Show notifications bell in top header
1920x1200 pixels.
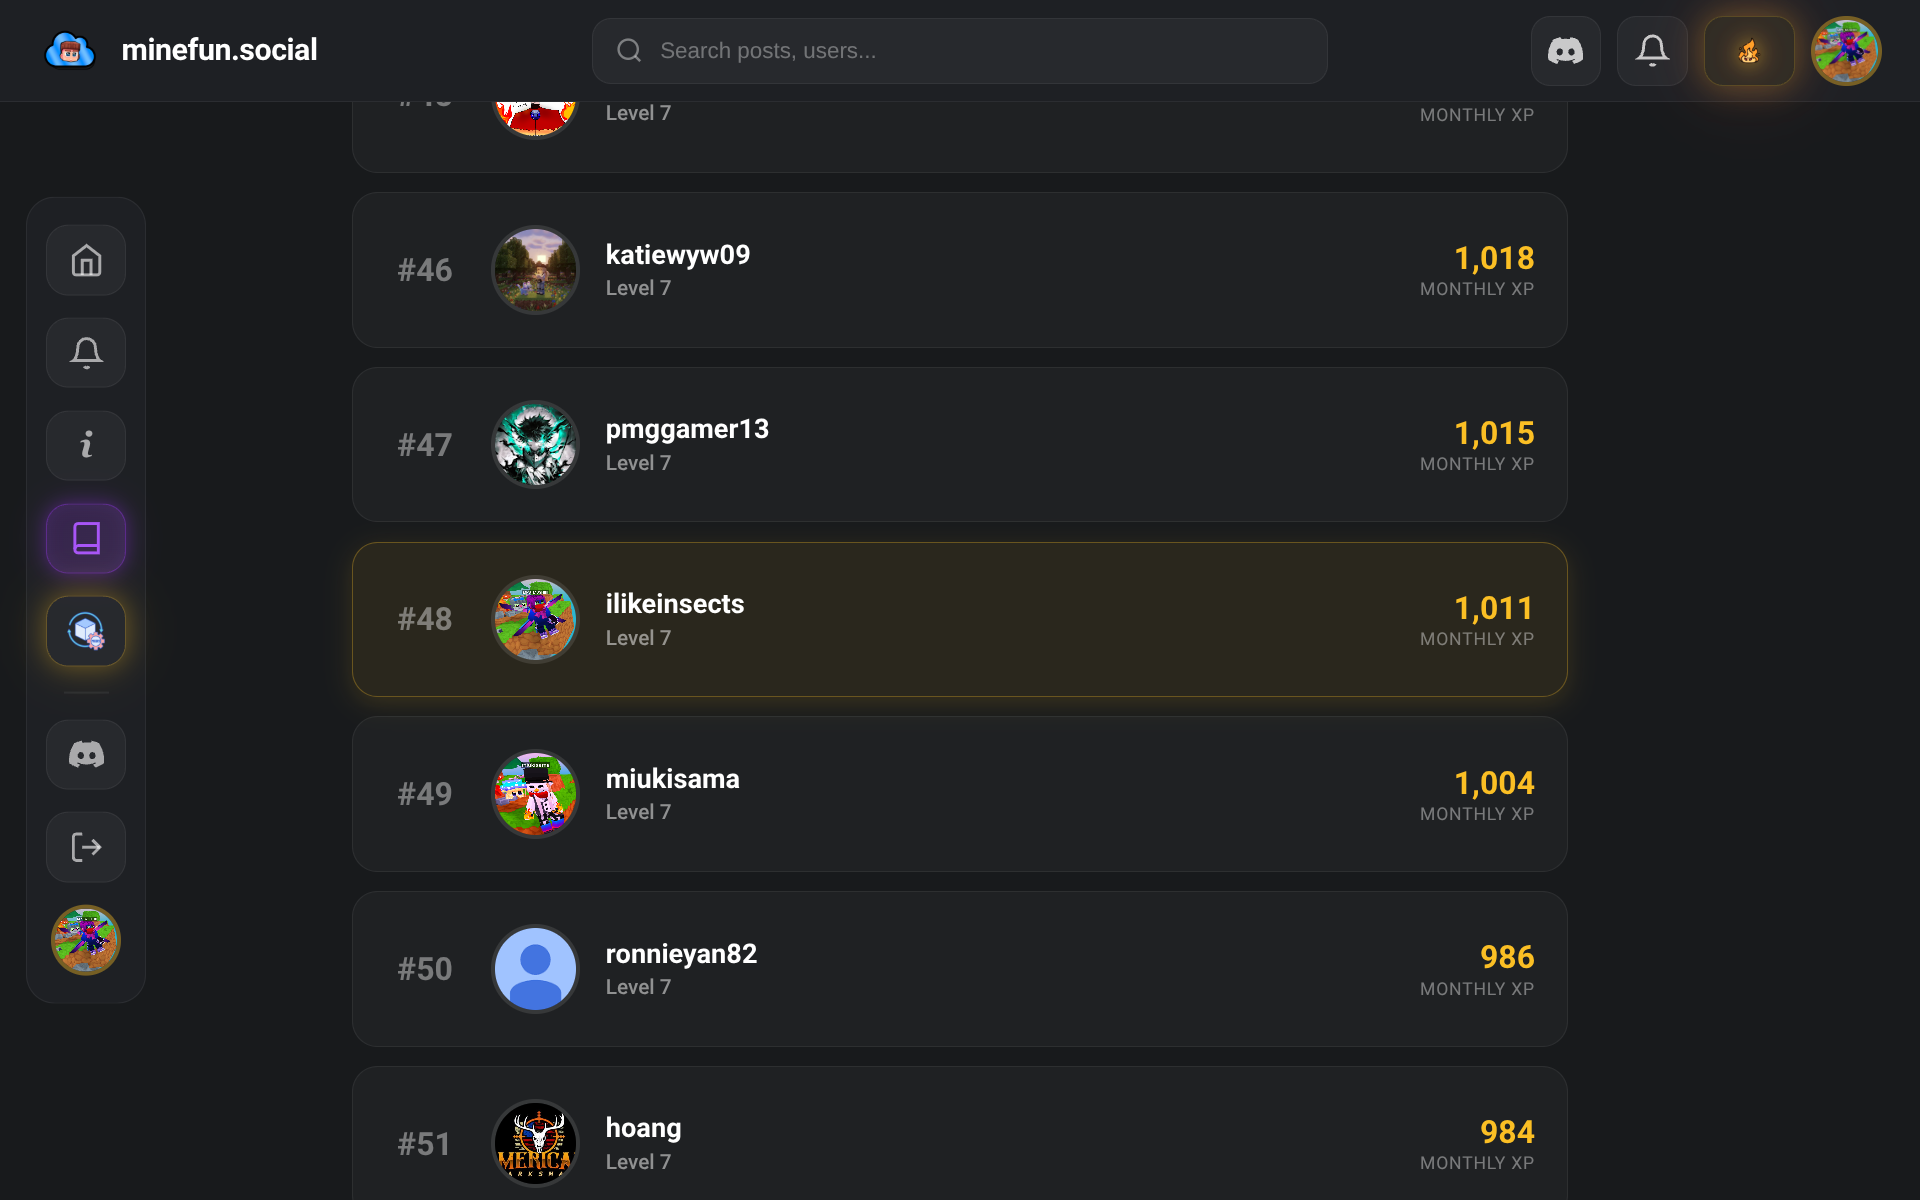pyautogui.click(x=1652, y=51)
